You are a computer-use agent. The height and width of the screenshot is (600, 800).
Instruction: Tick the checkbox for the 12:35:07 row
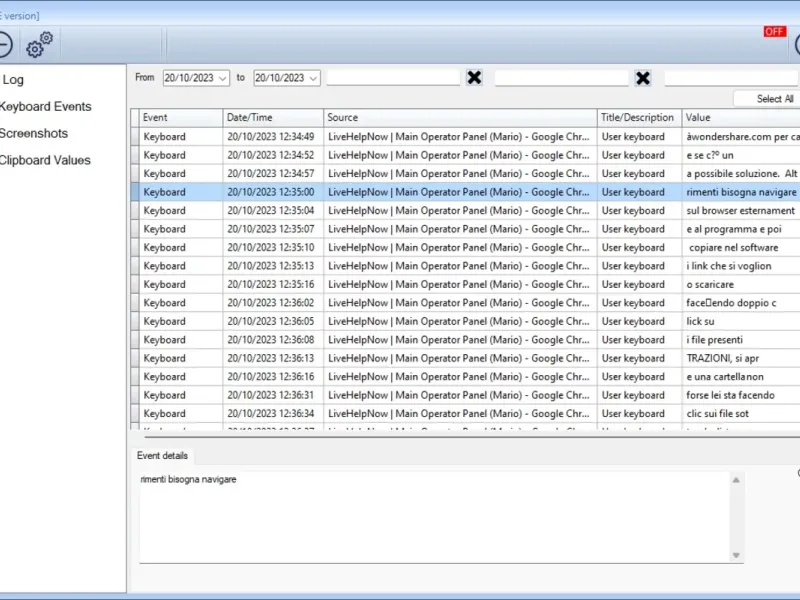pos(135,229)
